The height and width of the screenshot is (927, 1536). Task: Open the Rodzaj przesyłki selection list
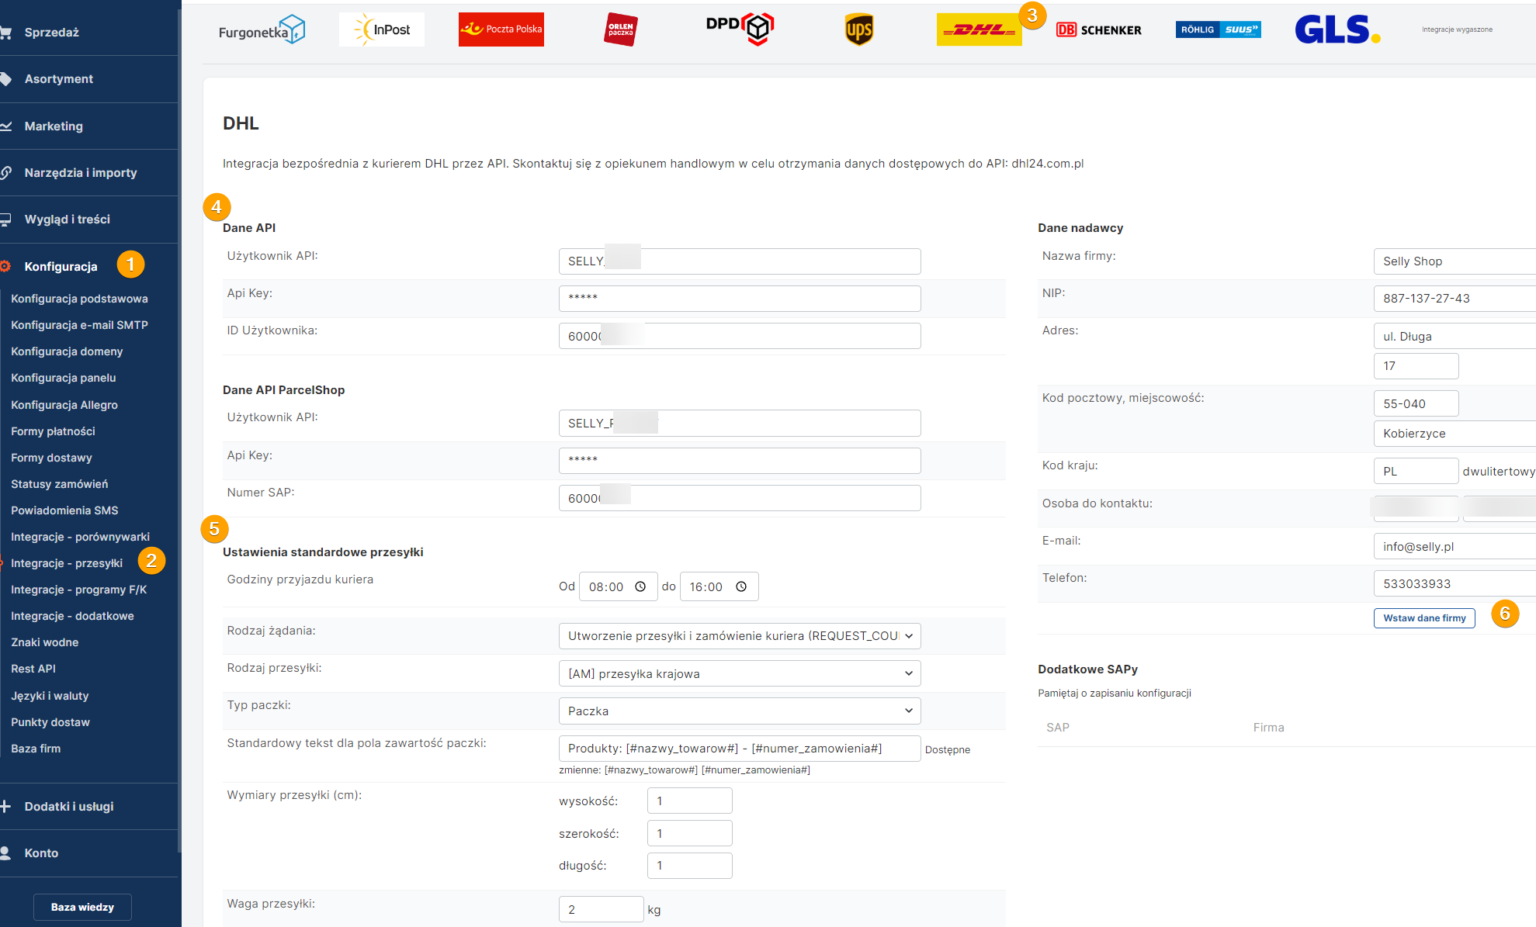[x=739, y=673]
